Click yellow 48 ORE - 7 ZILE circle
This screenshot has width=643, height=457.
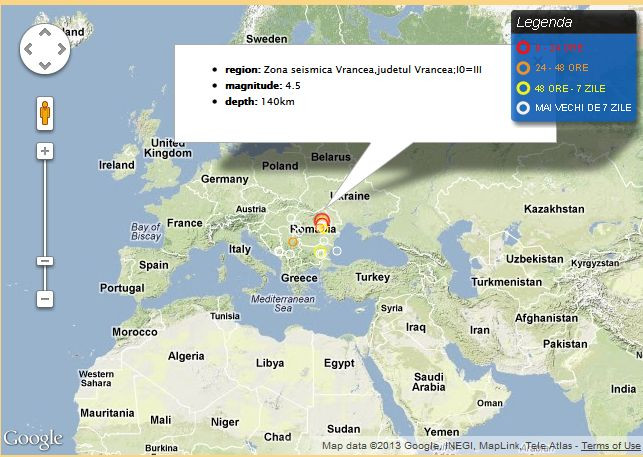pos(523,87)
